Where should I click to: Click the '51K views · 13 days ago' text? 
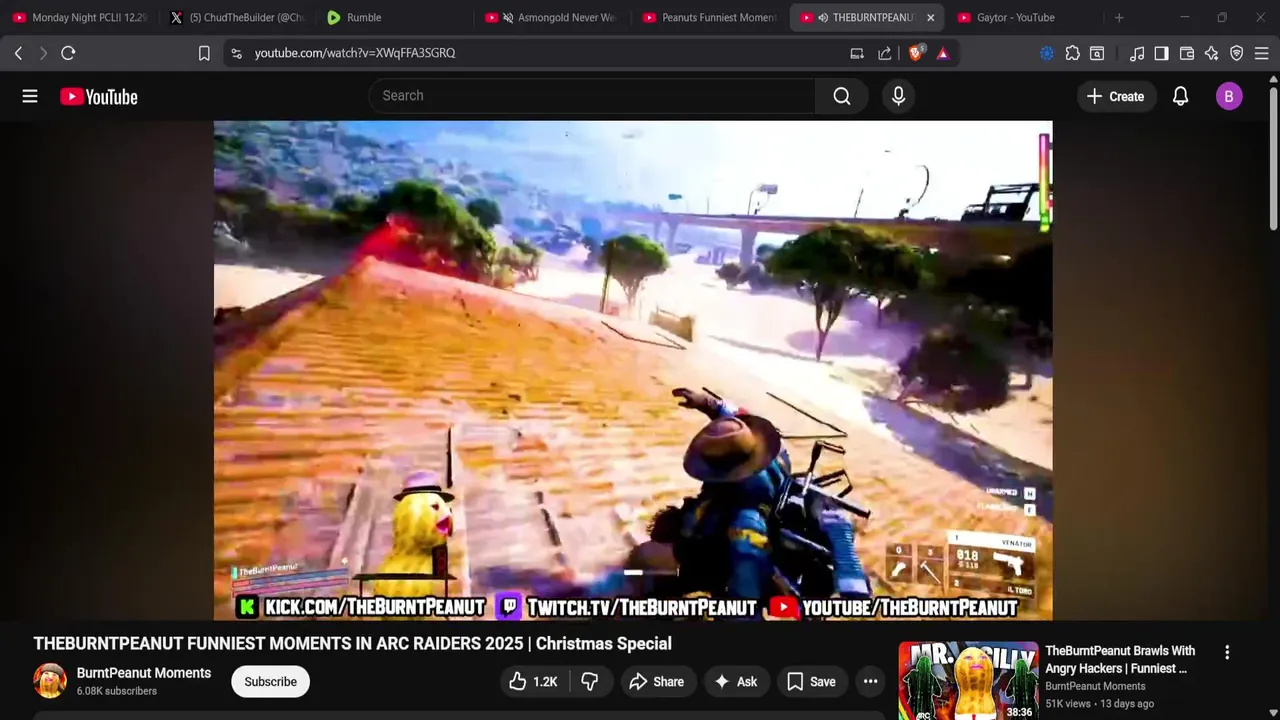click(x=1099, y=704)
